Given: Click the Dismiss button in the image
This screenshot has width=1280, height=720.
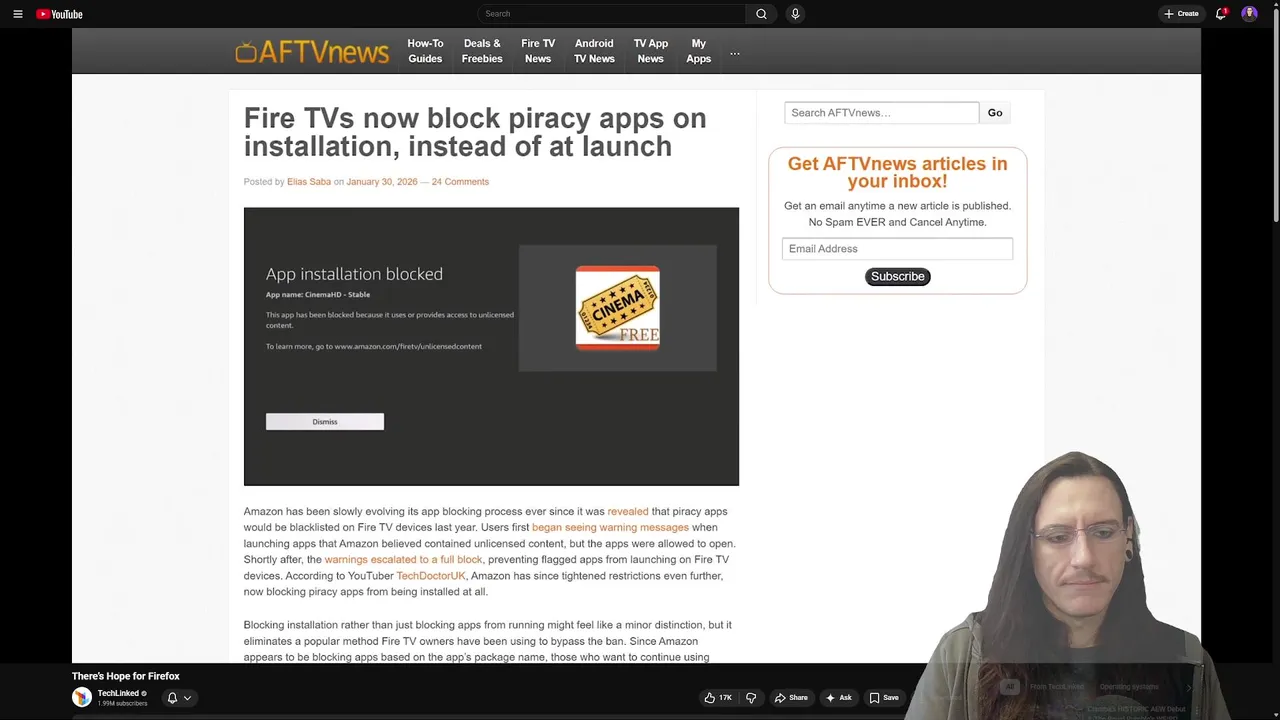Looking at the screenshot, I should [325, 422].
